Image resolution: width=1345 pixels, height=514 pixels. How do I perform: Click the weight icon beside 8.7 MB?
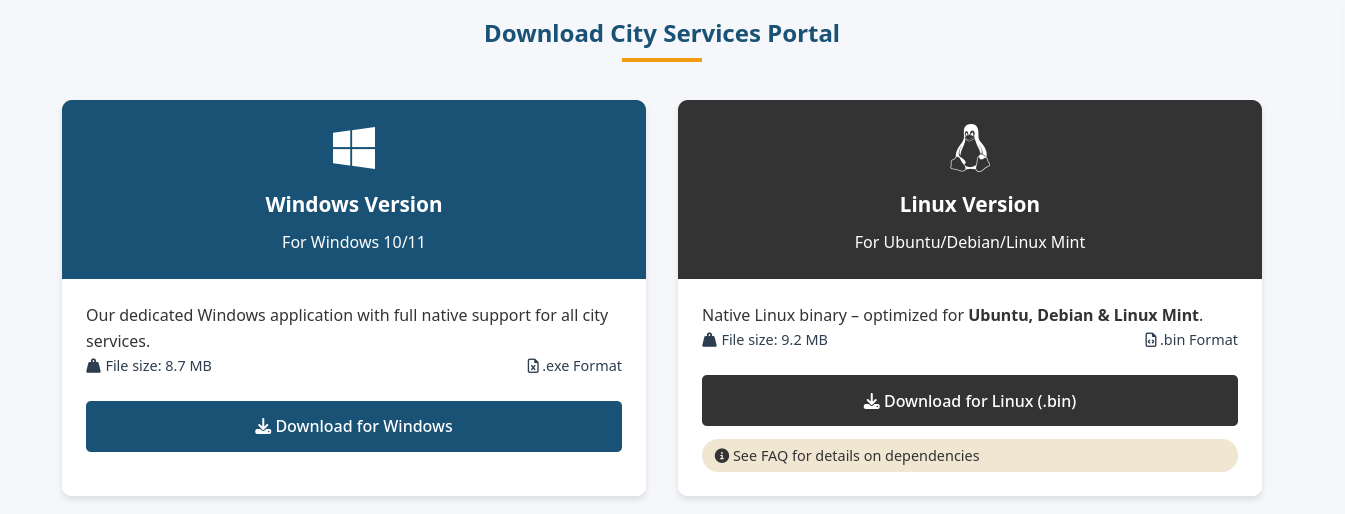(94, 366)
